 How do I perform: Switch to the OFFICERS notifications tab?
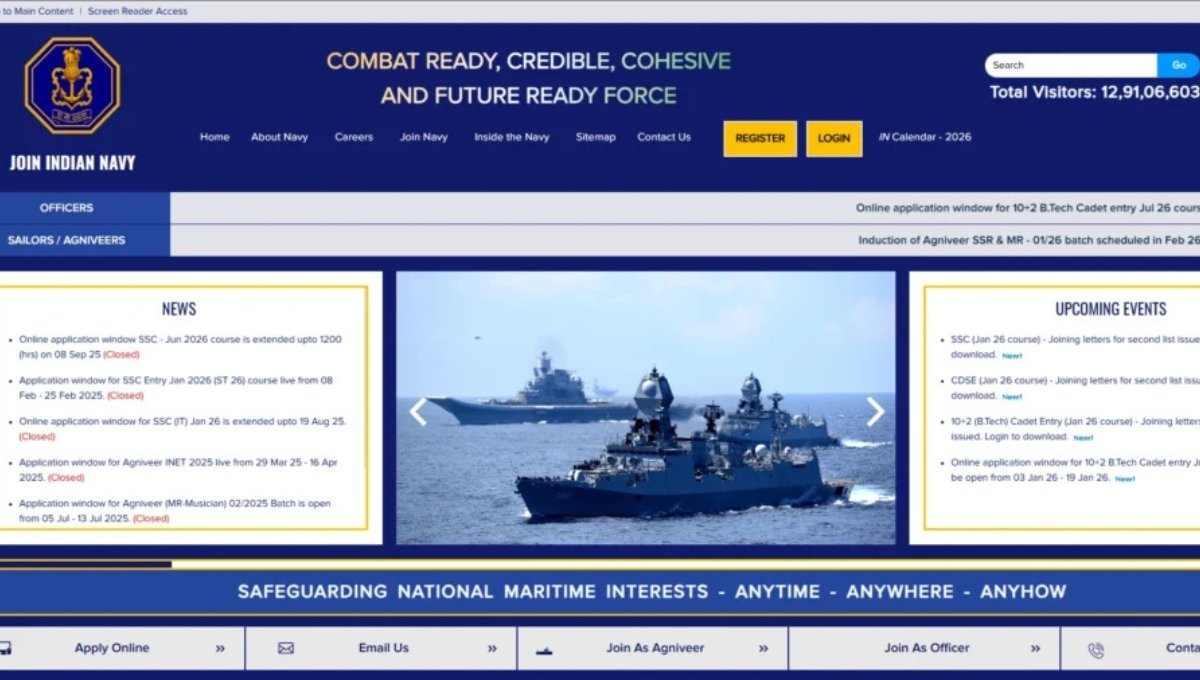tap(66, 208)
